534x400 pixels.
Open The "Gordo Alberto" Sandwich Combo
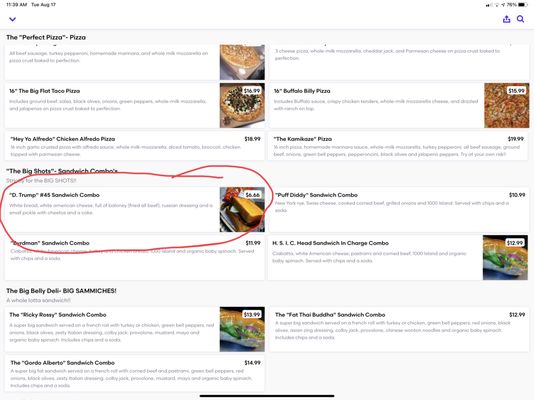(135, 373)
